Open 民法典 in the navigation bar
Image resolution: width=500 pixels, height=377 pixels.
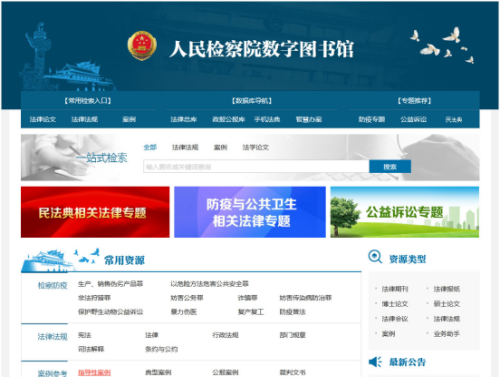[454, 119]
